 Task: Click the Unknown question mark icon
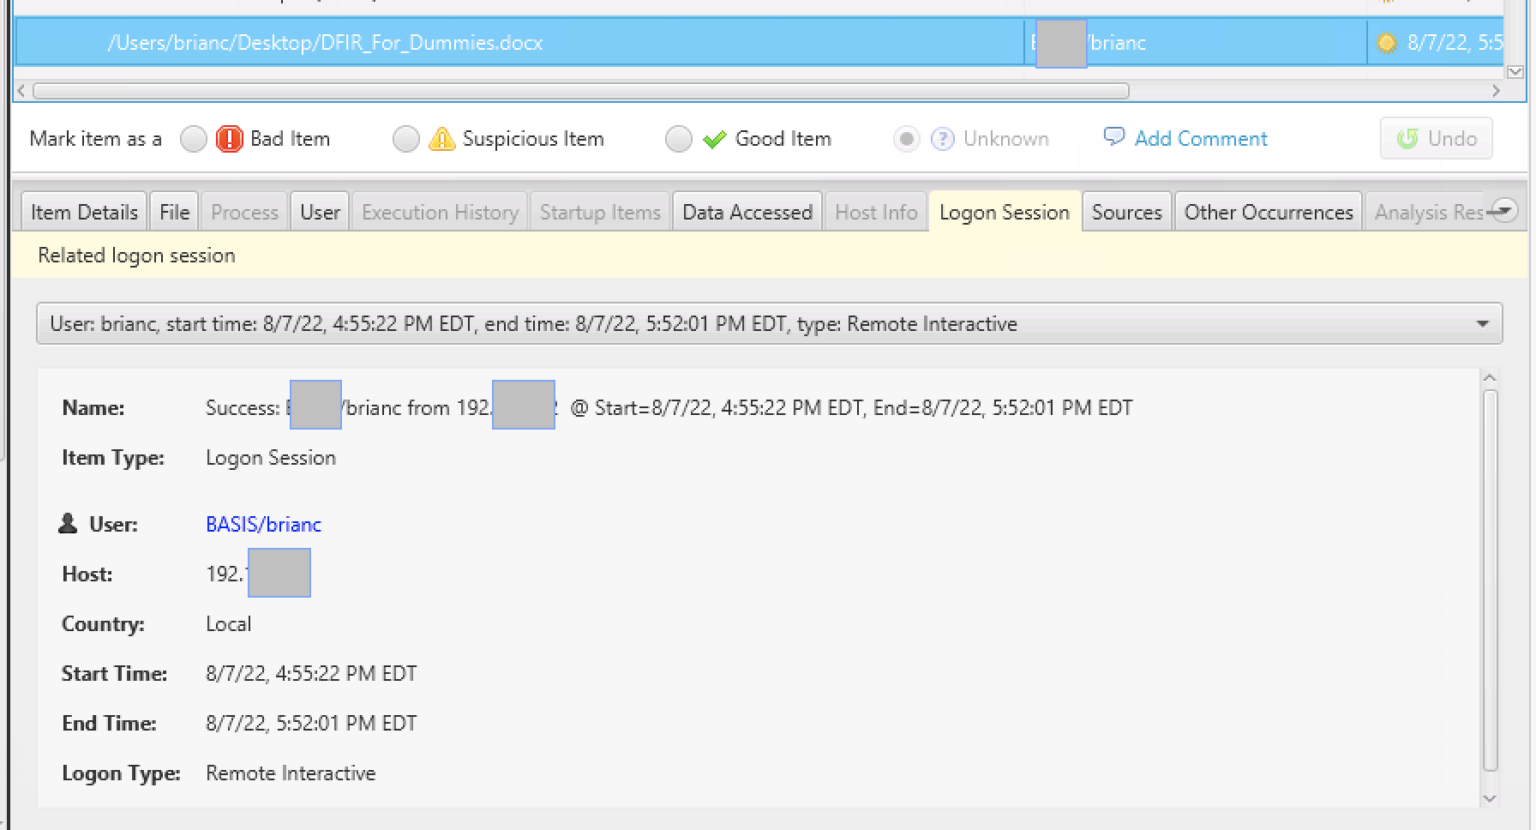942,139
